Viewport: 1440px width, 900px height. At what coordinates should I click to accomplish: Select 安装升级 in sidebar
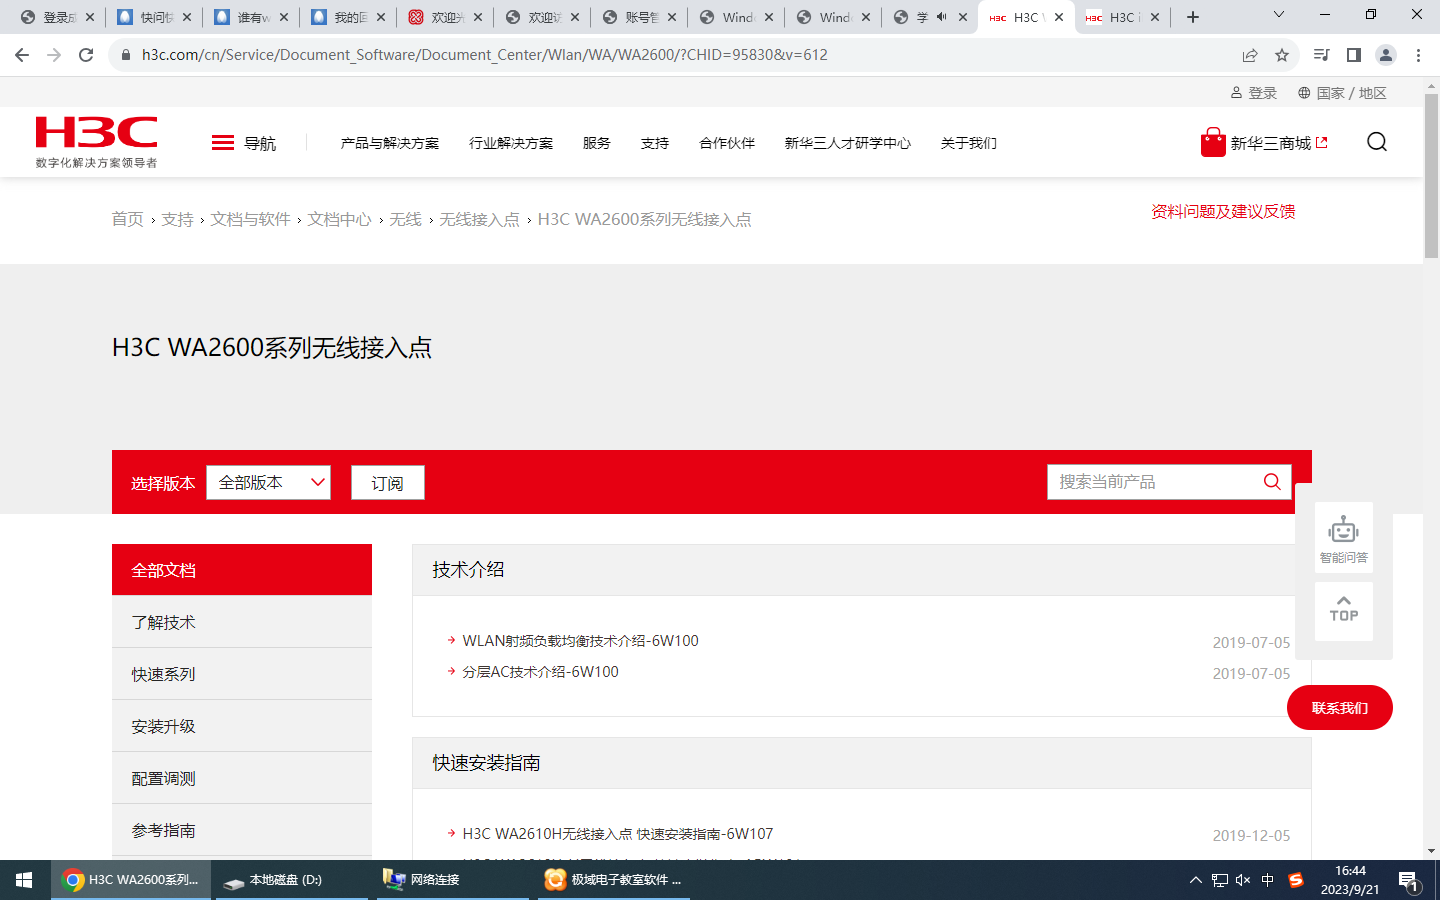click(x=242, y=726)
